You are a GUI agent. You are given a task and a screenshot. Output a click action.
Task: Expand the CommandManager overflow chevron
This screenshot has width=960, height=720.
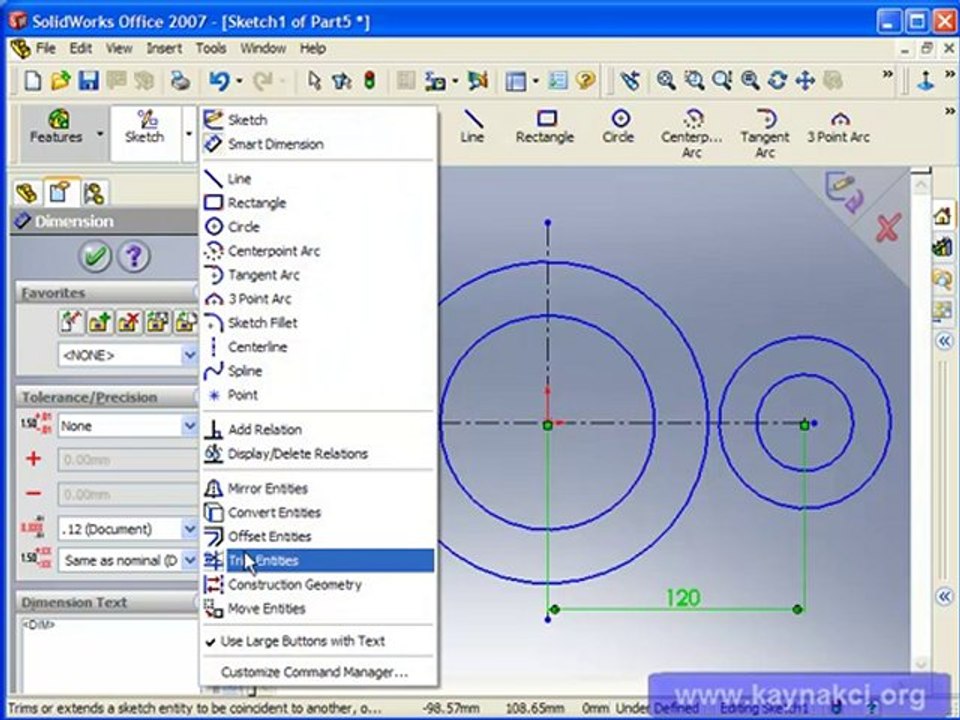(950, 111)
